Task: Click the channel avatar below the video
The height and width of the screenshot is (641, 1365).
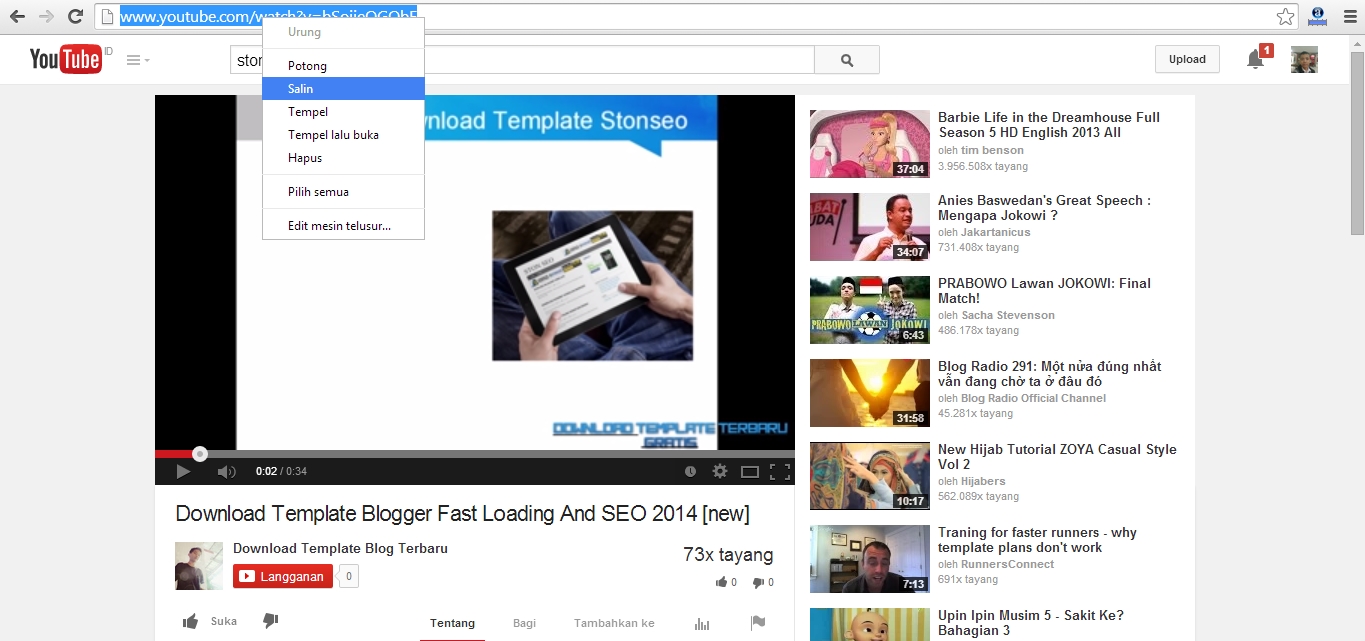Action: [x=199, y=566]
